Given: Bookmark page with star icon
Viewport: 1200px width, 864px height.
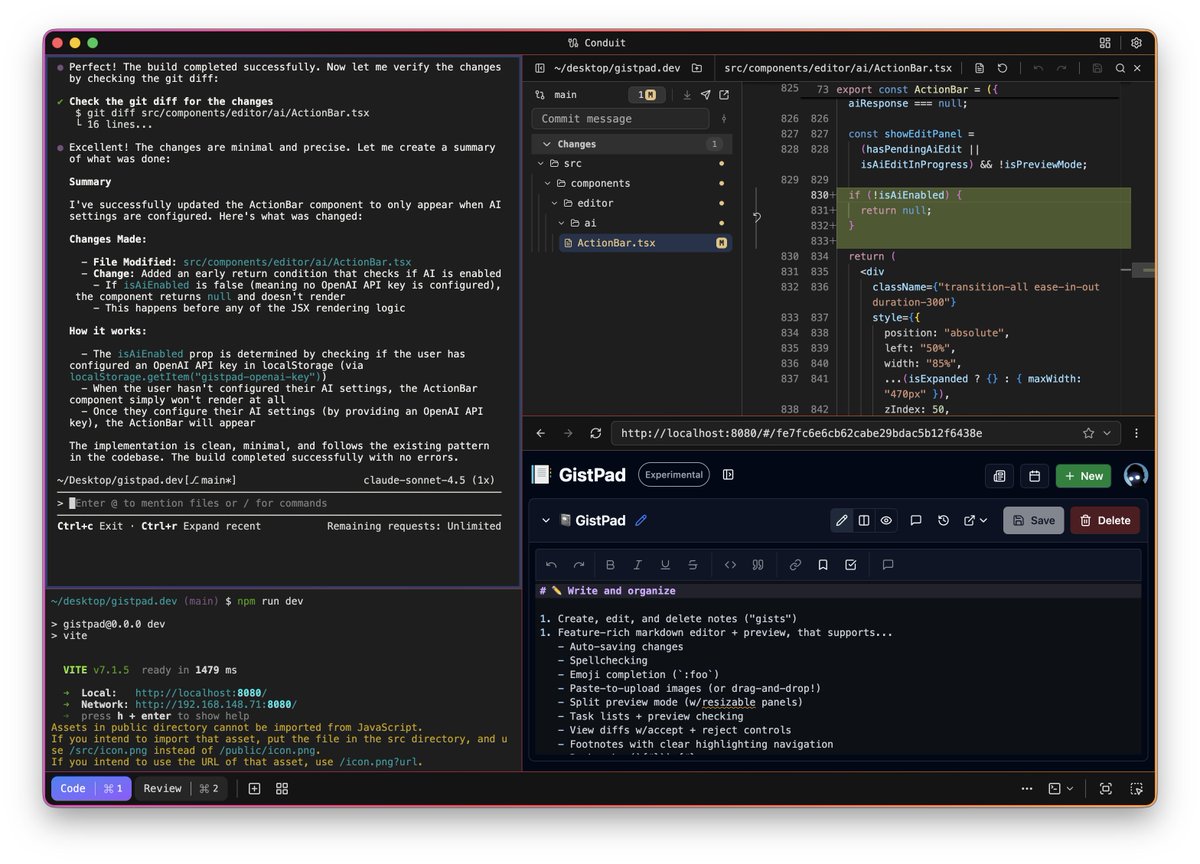Looking at the screenshot, I should pyautogui.click(x=1088, y=433).
